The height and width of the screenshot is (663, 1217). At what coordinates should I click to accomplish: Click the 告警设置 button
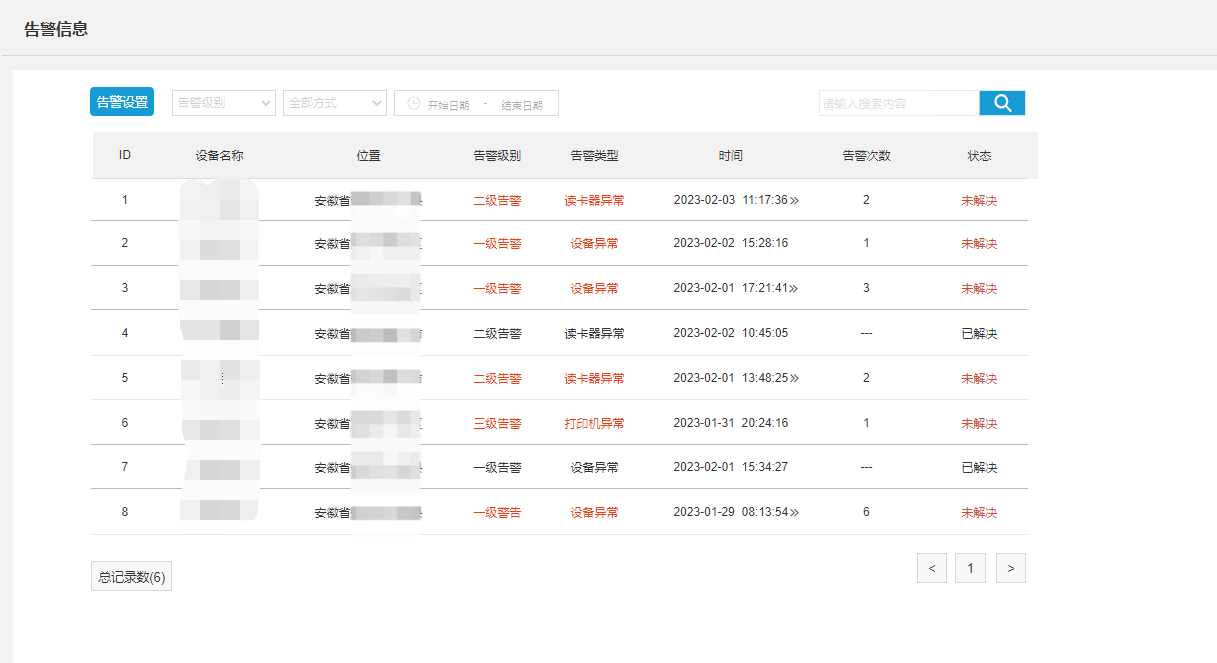[122, 102]
